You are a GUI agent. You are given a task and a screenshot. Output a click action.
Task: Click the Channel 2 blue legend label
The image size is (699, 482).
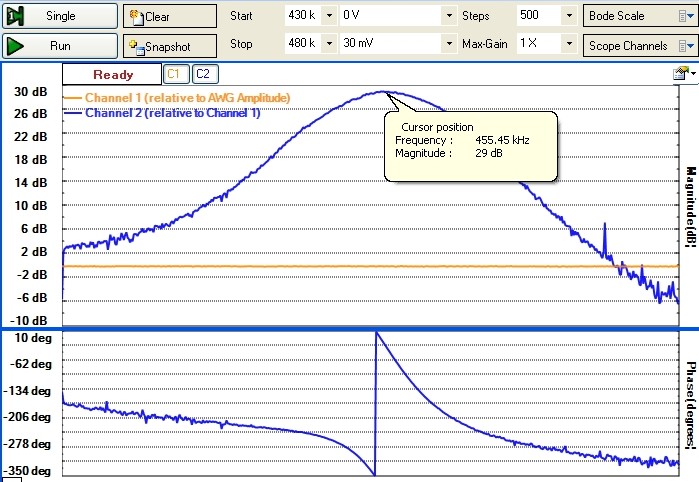[172, 113]
